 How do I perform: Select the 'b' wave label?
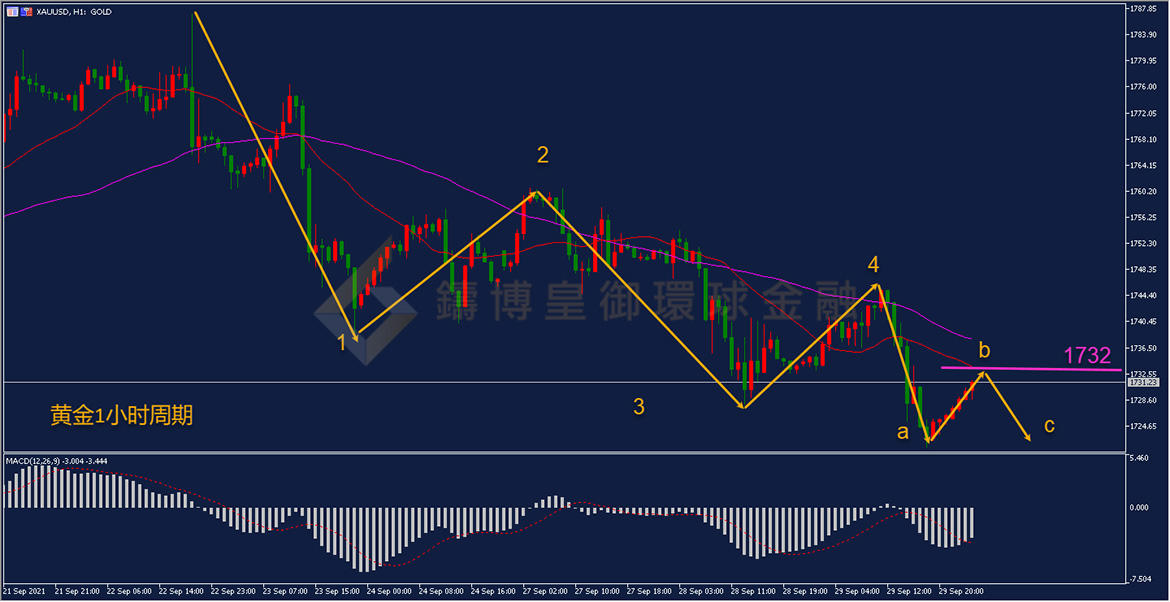pyautogui.click(x=984, y=350)
